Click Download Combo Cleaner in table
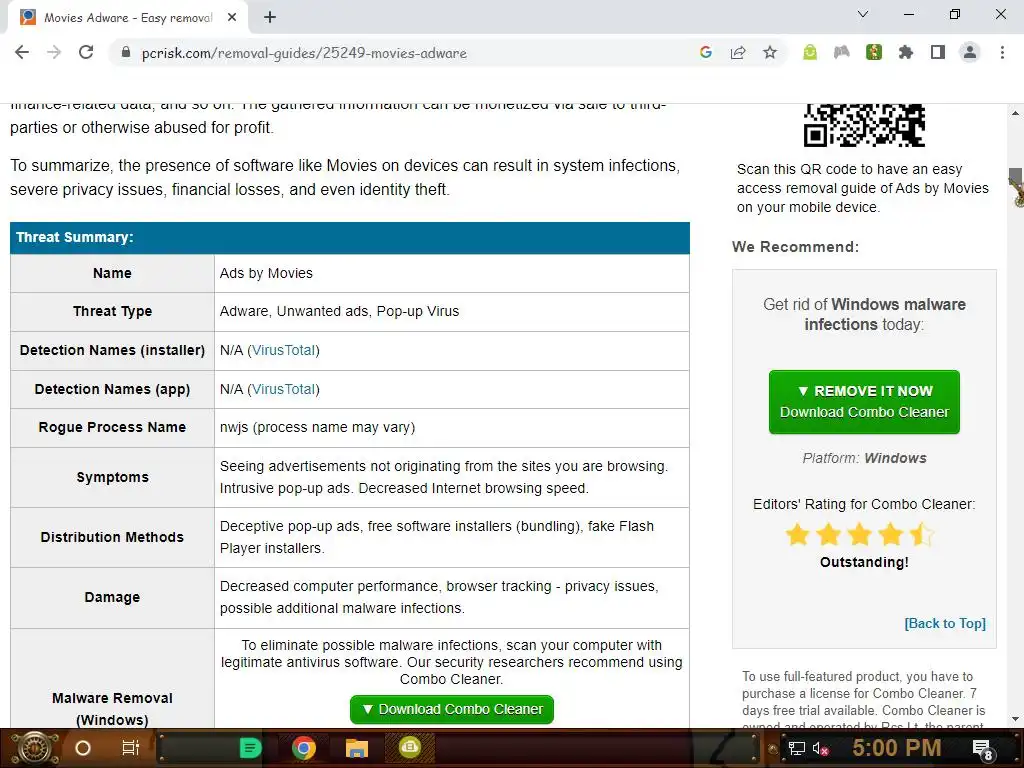 point(452,709)
